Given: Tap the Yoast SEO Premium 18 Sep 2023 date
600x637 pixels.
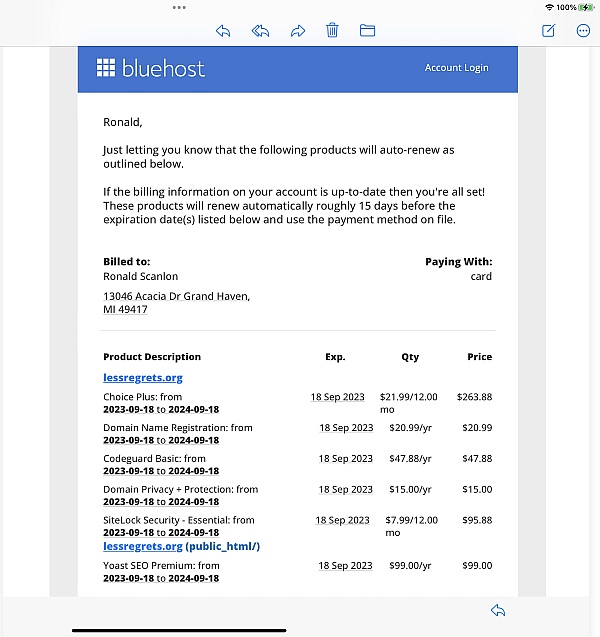Looking at the screenshot, I should (345, 566).
